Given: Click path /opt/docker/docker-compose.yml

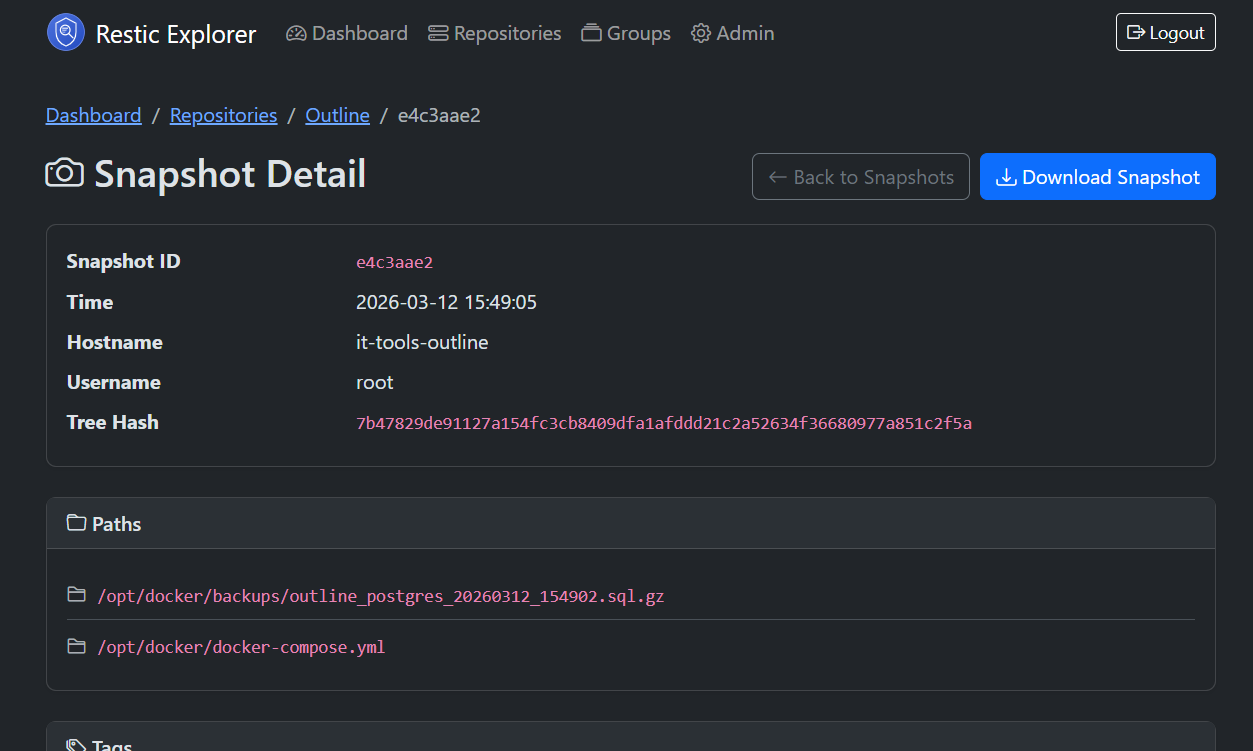Looking at the screenshot, I should 241,647.
